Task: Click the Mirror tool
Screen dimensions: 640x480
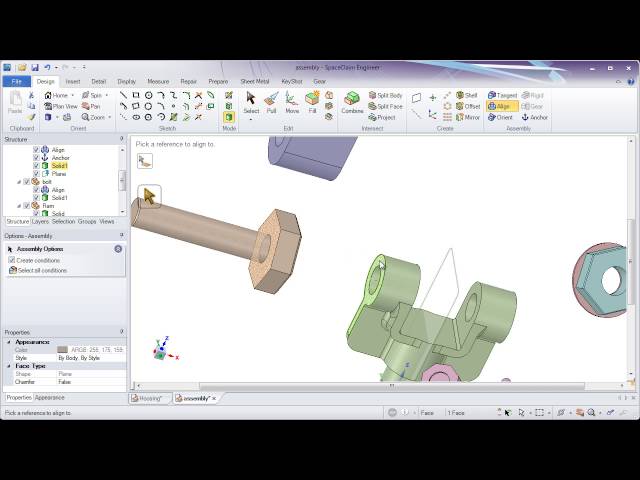Action: pyautogui.click(x=468, y=117)
